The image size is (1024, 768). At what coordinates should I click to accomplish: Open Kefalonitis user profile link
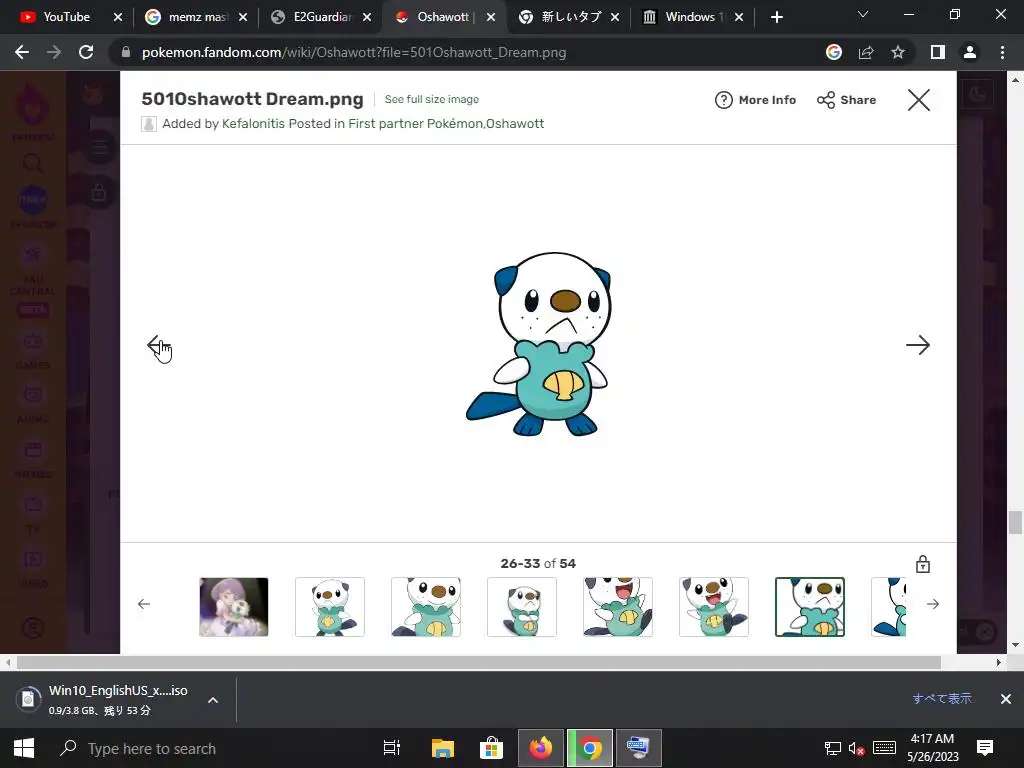coord(253,123)
